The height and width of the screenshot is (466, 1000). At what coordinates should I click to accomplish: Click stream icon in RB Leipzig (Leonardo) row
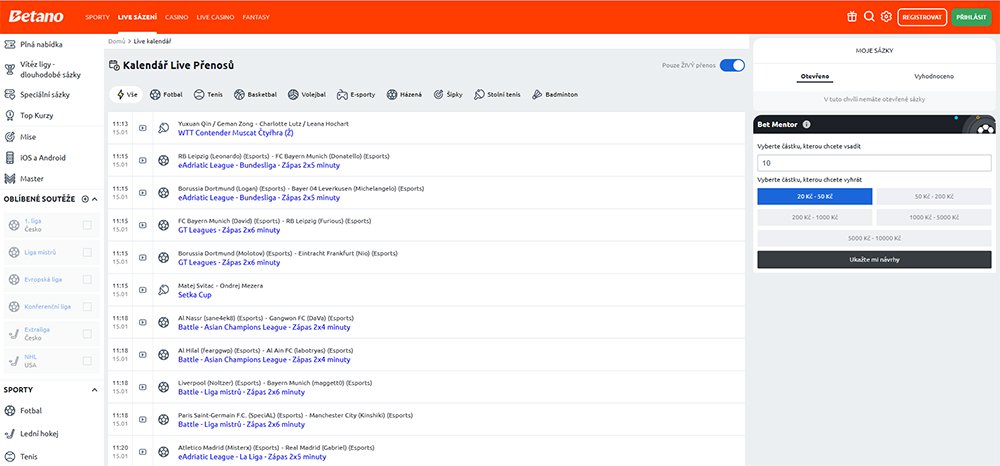(143, 161)
